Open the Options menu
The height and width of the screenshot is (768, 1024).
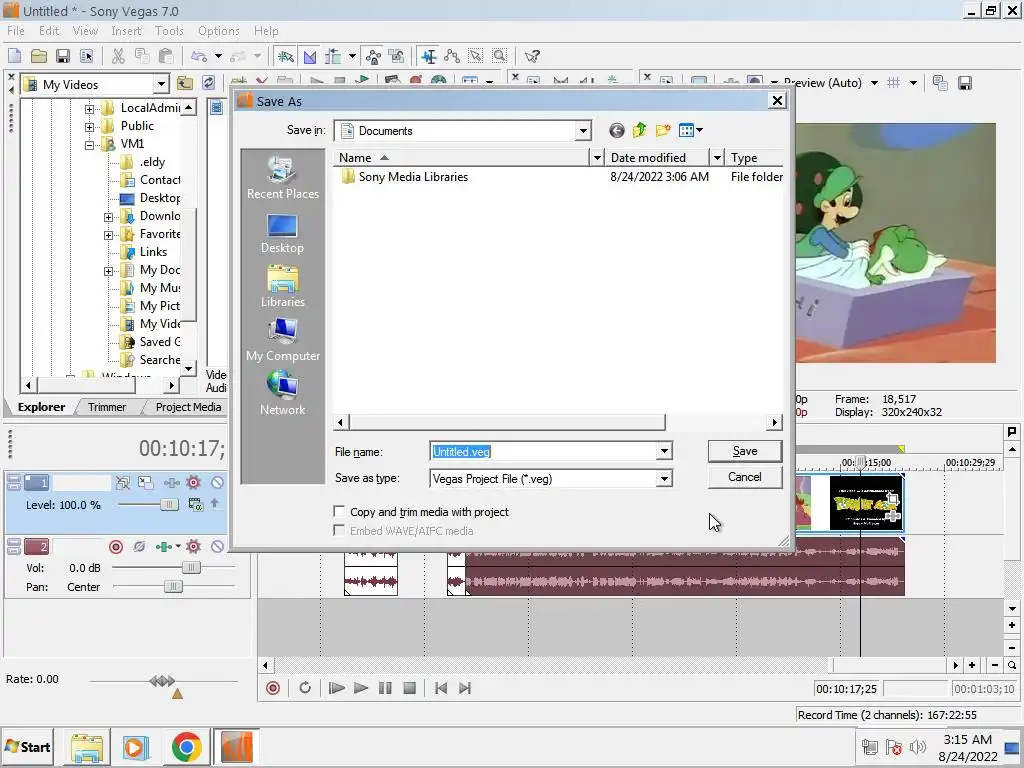click(219, 31)
